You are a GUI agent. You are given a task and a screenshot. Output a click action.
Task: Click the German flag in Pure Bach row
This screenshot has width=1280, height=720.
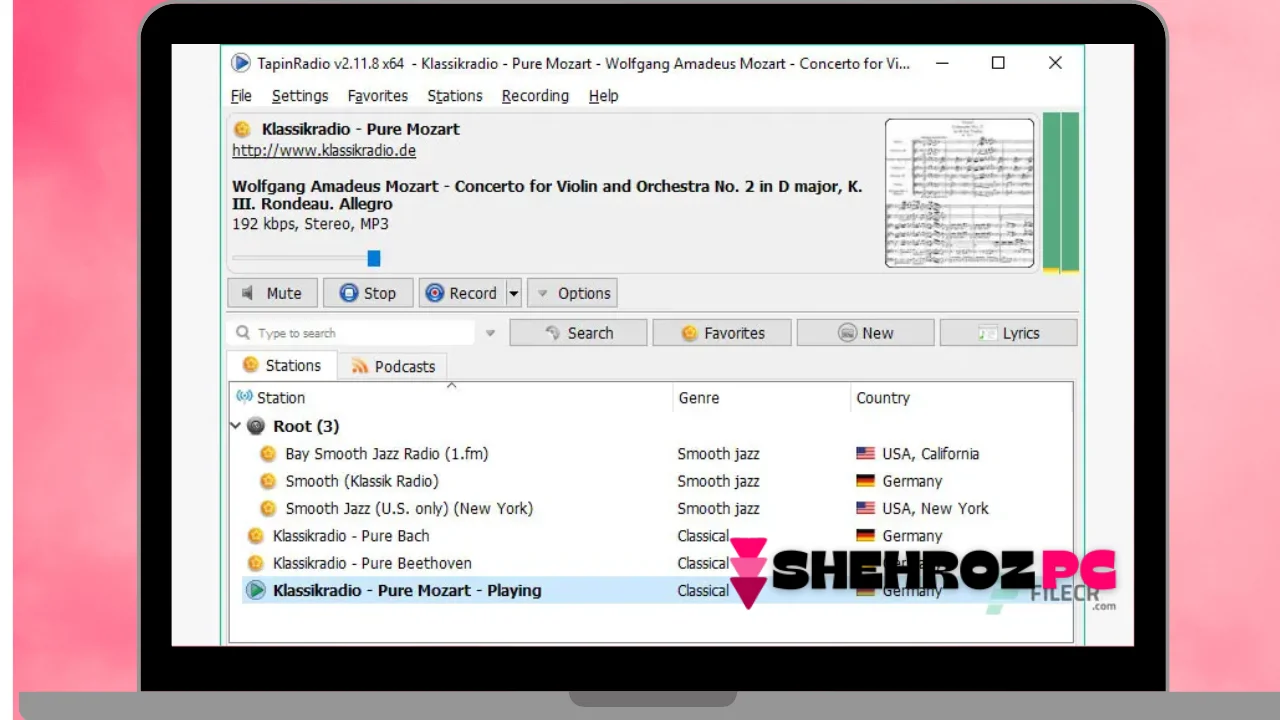click(865, 536)
